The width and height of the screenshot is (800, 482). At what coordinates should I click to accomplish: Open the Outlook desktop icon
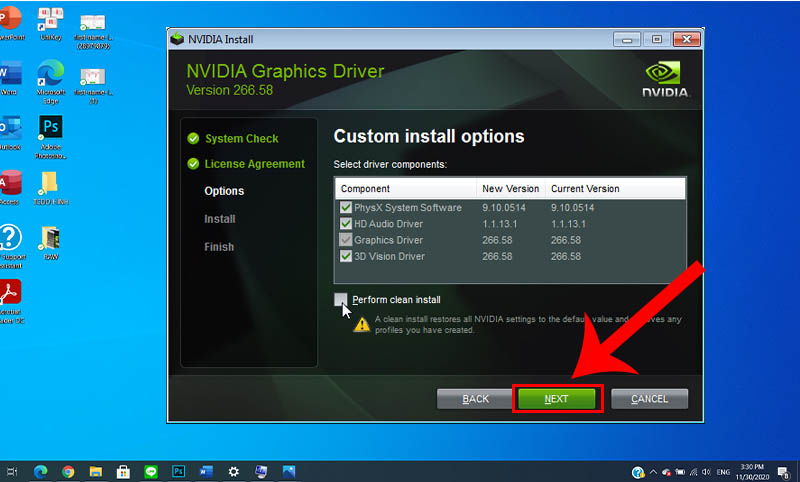pyautogui.click(x=10, y=134)
